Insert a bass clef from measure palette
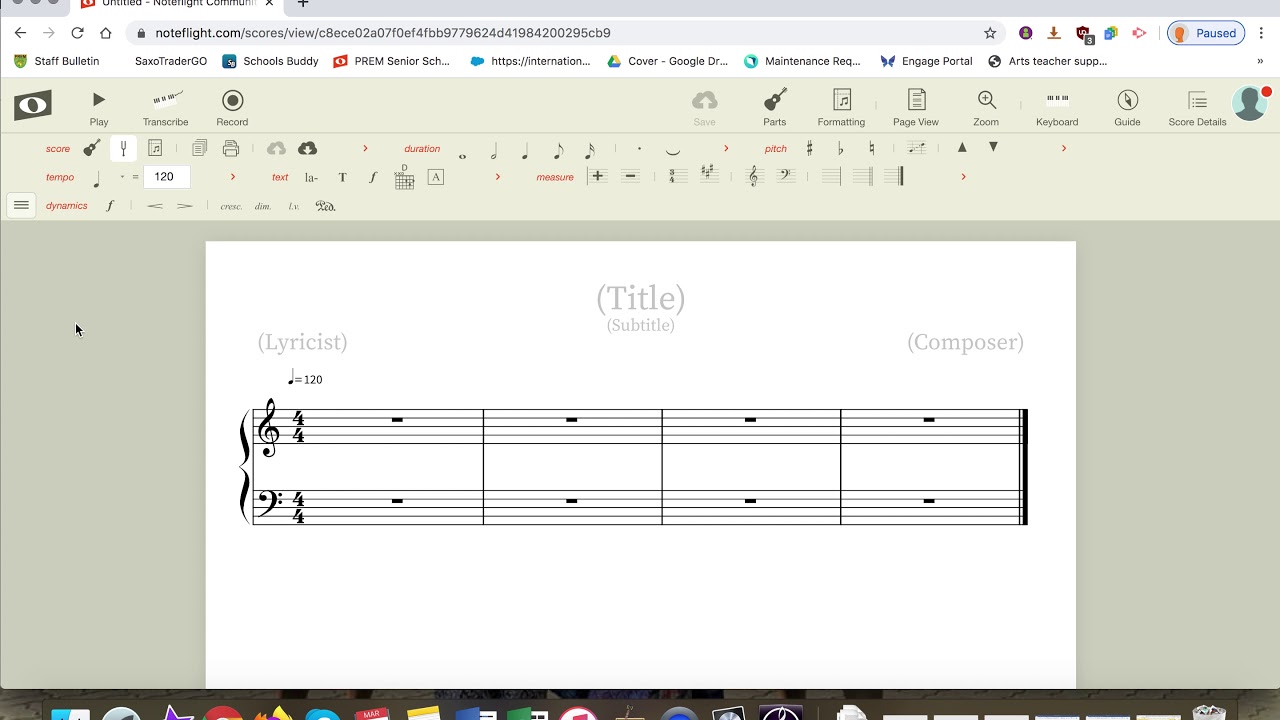The width and height of the screenshot is (1280, 720). coord(785,176)
